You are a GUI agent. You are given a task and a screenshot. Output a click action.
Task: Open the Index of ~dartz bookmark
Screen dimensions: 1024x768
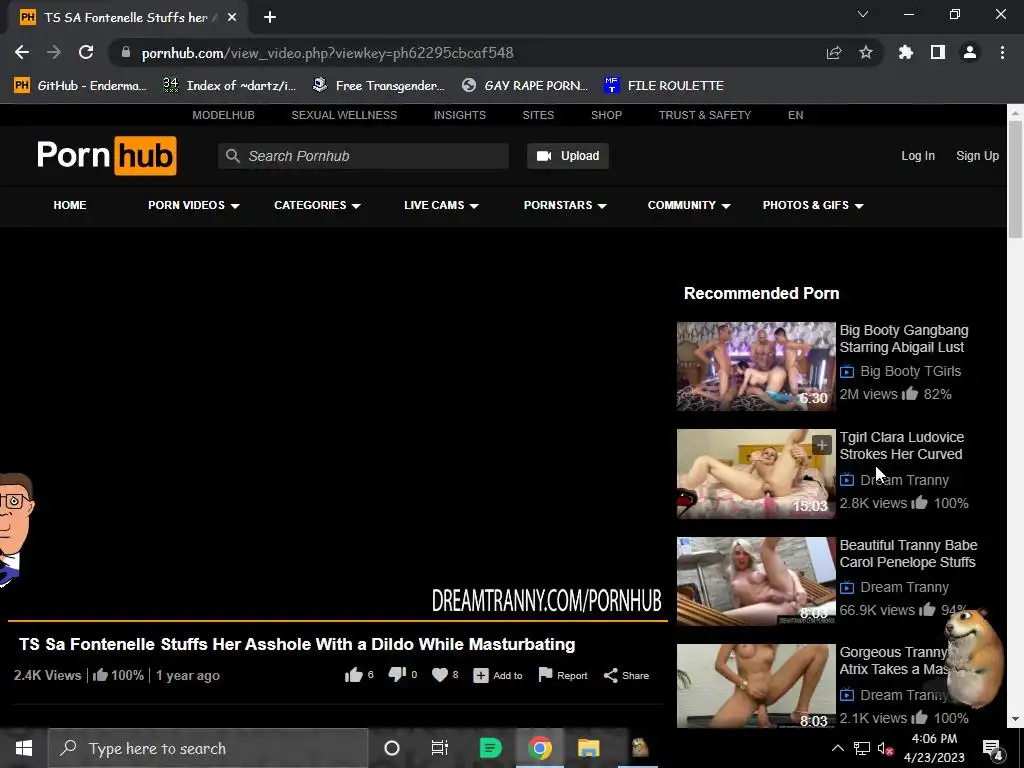coord(229,86)
